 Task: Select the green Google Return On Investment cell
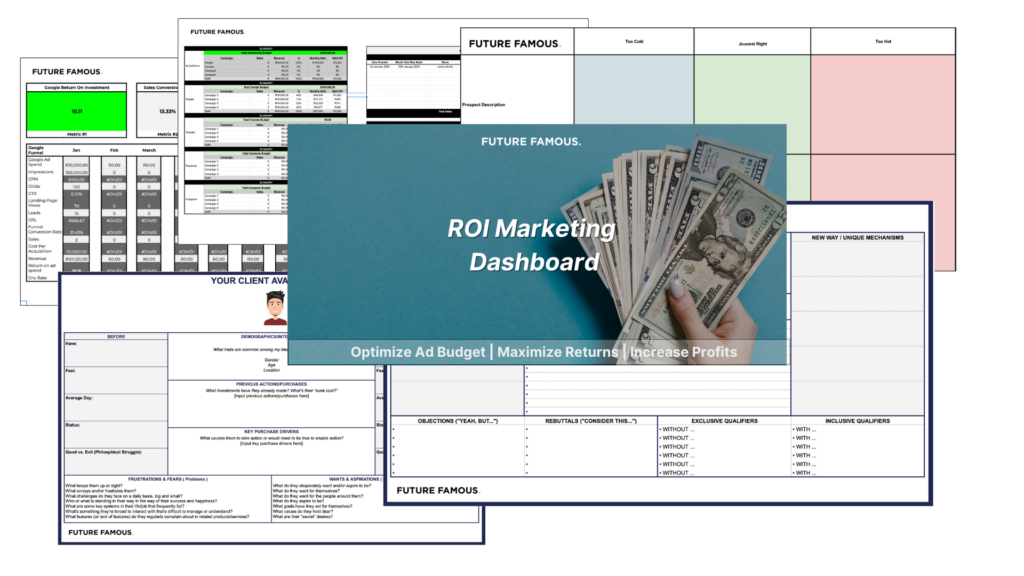[x=77, y=115]
